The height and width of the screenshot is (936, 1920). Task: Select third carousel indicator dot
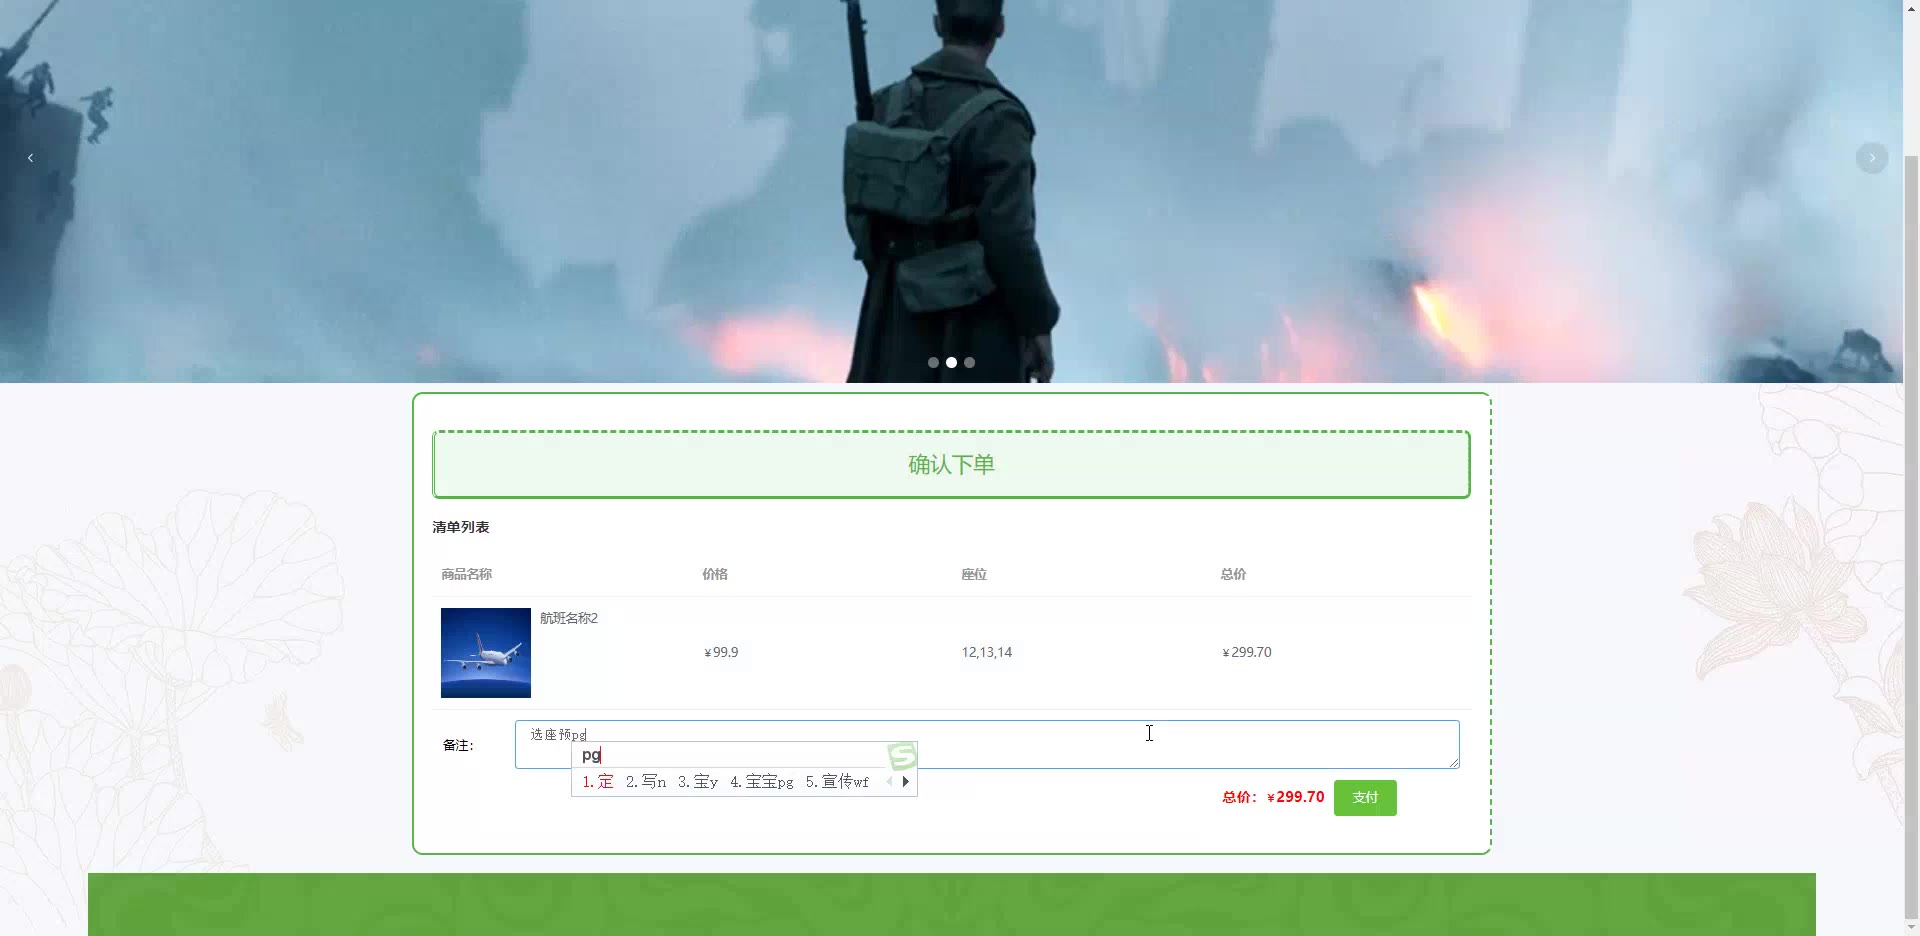969,363
